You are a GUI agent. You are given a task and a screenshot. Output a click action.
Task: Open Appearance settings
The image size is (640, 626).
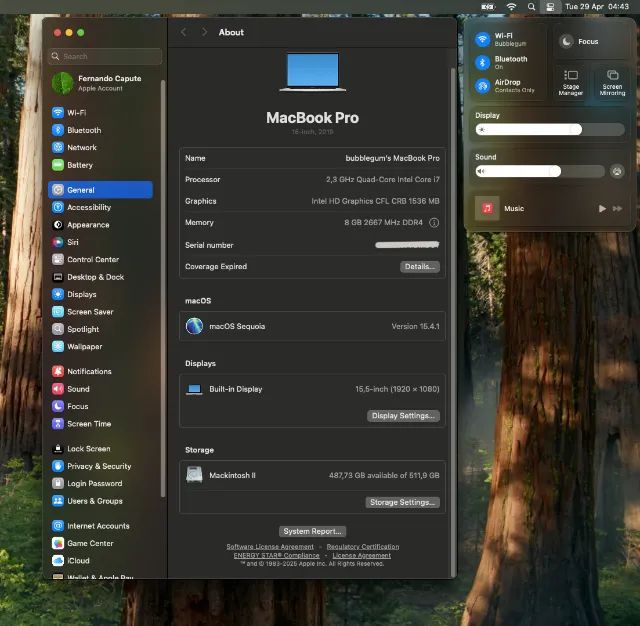point(100,225)
